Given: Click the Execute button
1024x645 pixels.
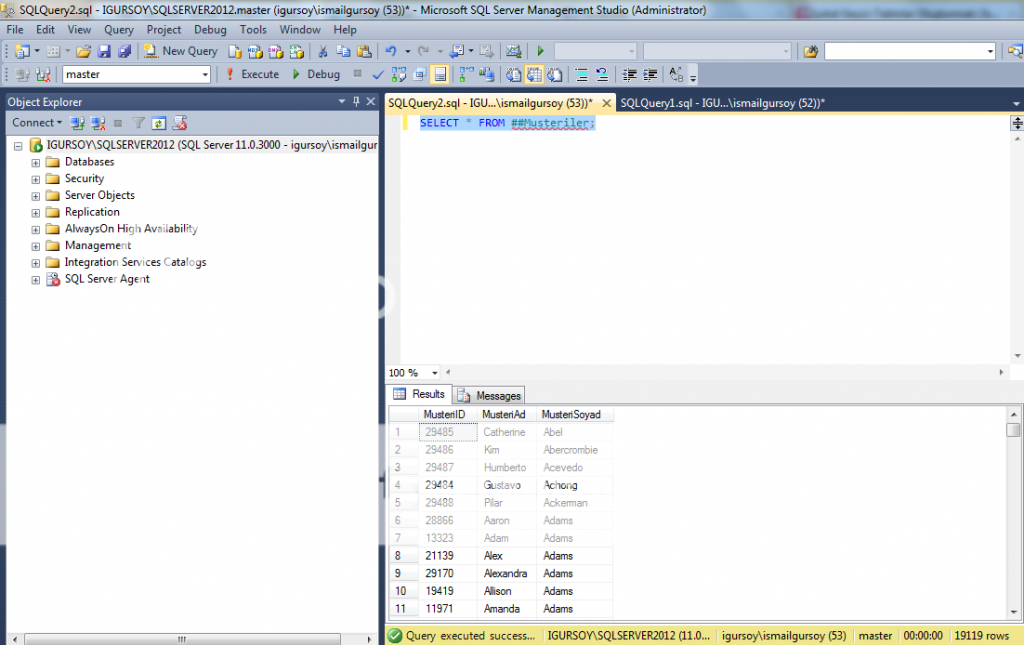Looking at the screenshot, I should tap(252, 75).
